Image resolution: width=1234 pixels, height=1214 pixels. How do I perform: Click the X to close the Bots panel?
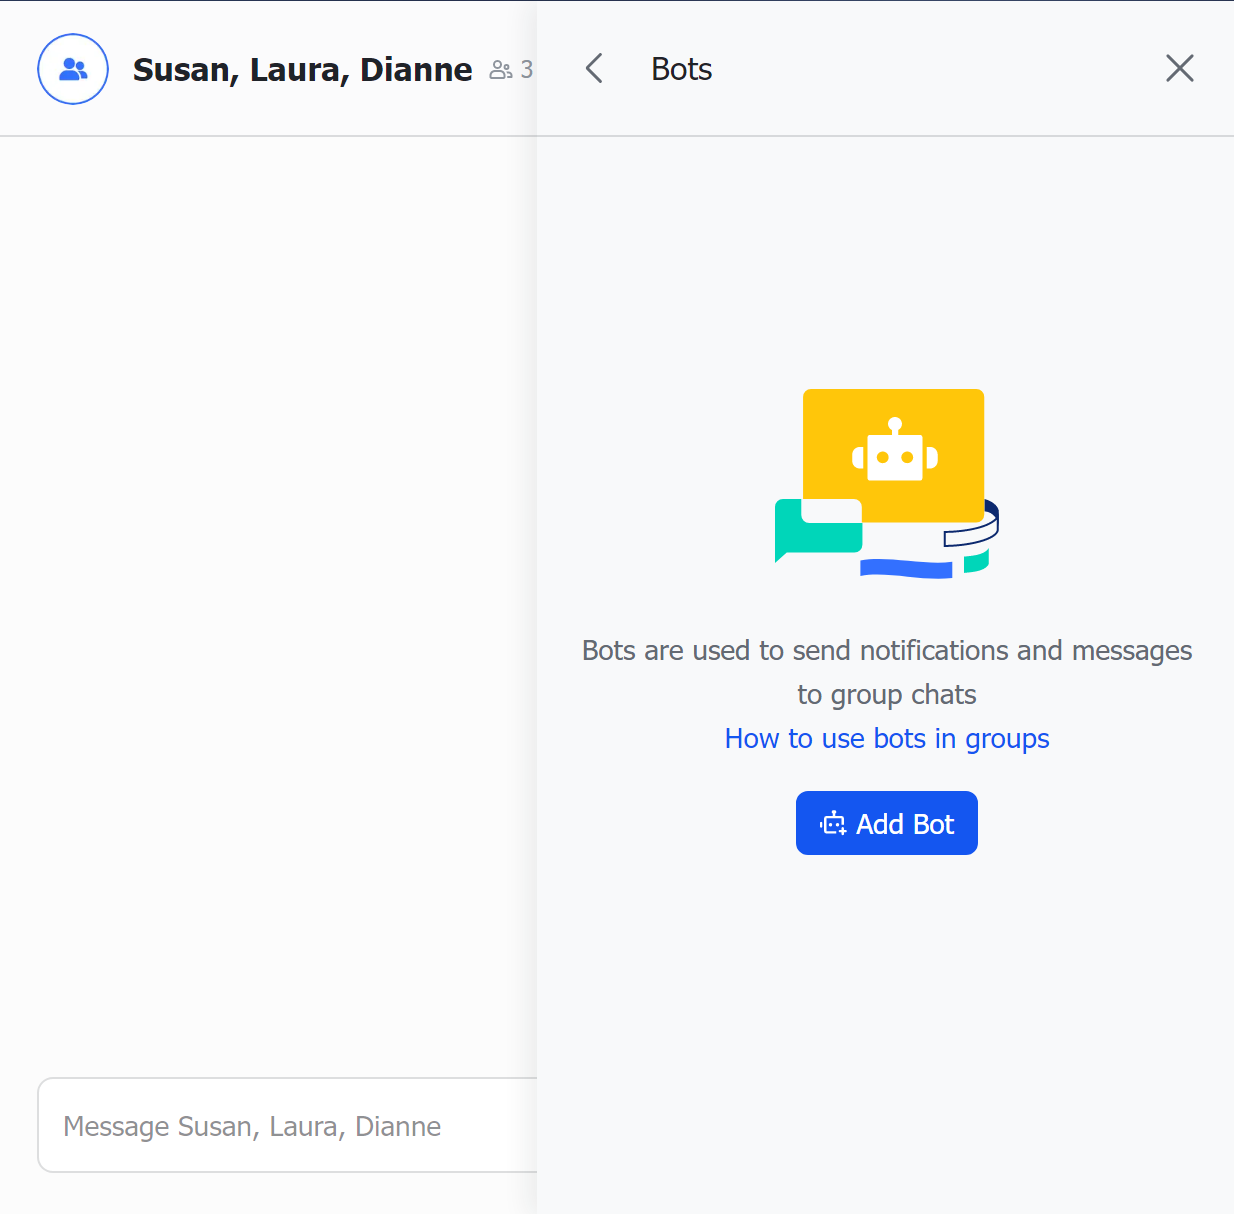pos(1179,68)
